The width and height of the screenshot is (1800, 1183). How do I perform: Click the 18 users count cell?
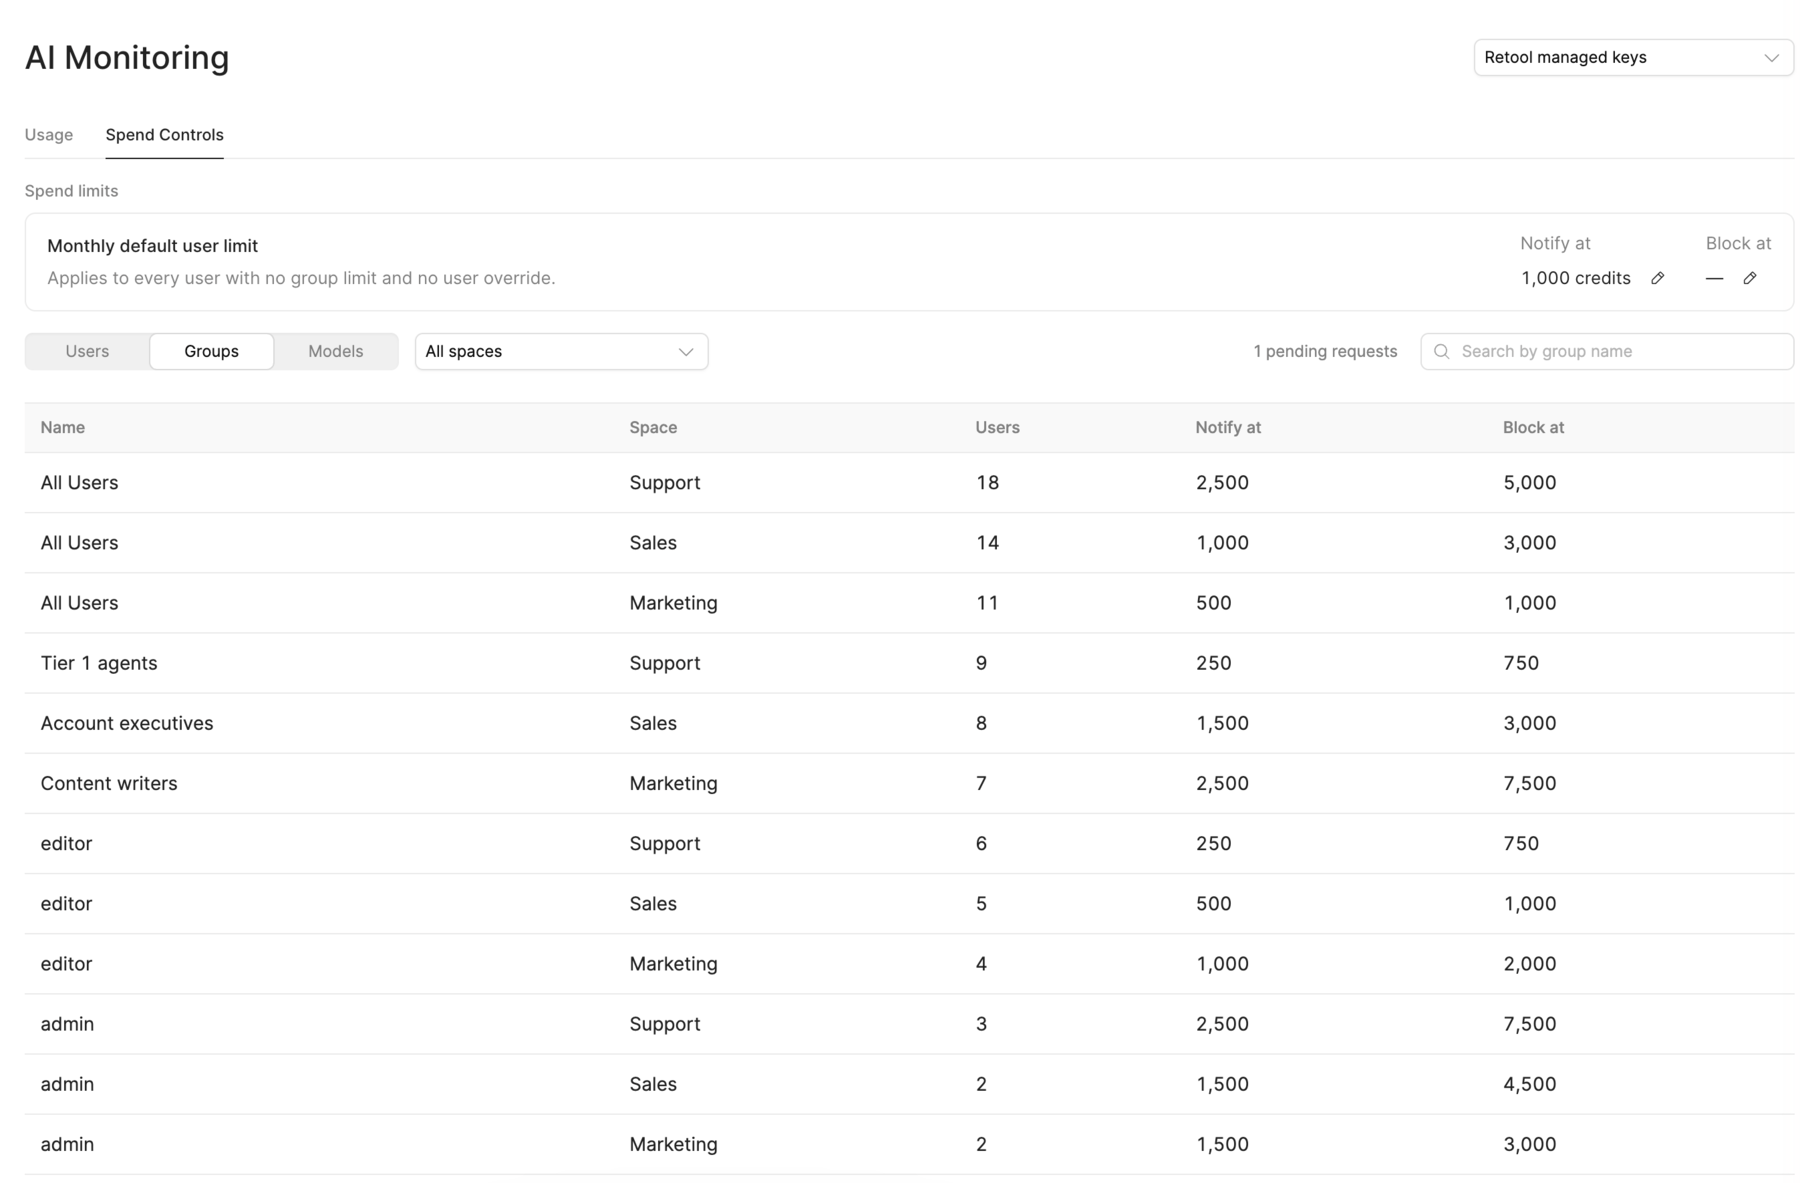click(x=987, y=483)
